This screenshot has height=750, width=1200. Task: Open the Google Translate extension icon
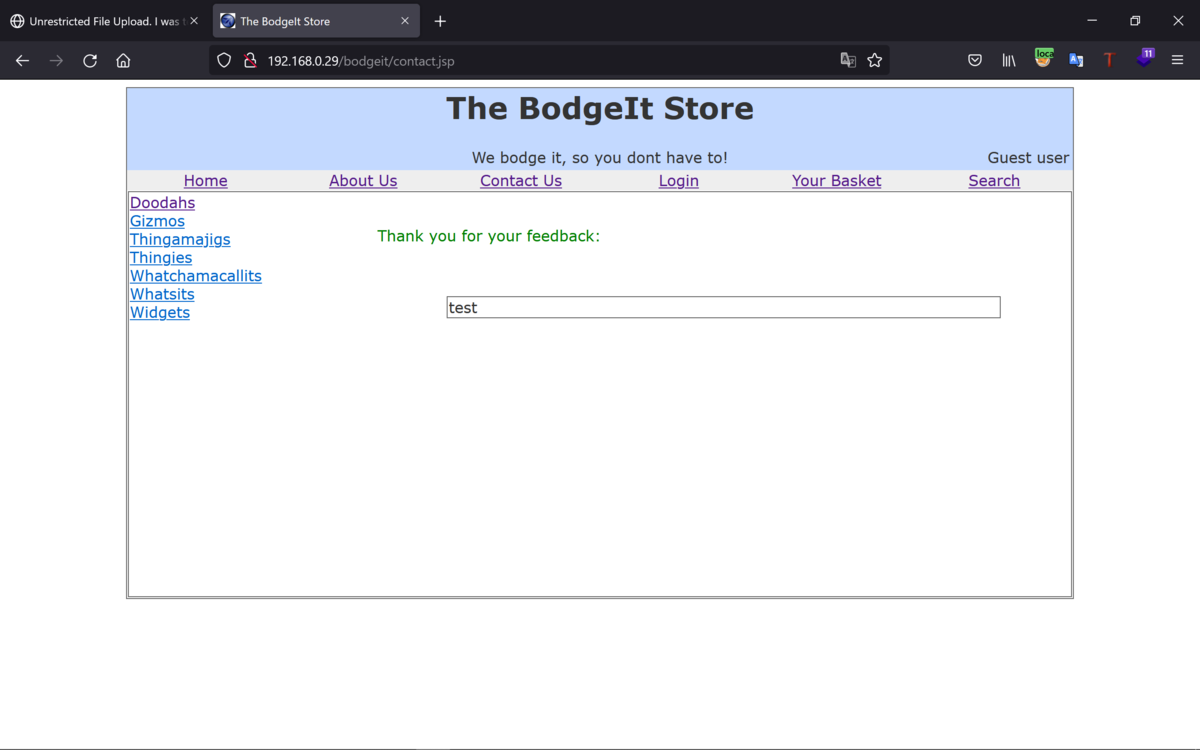1076,61
